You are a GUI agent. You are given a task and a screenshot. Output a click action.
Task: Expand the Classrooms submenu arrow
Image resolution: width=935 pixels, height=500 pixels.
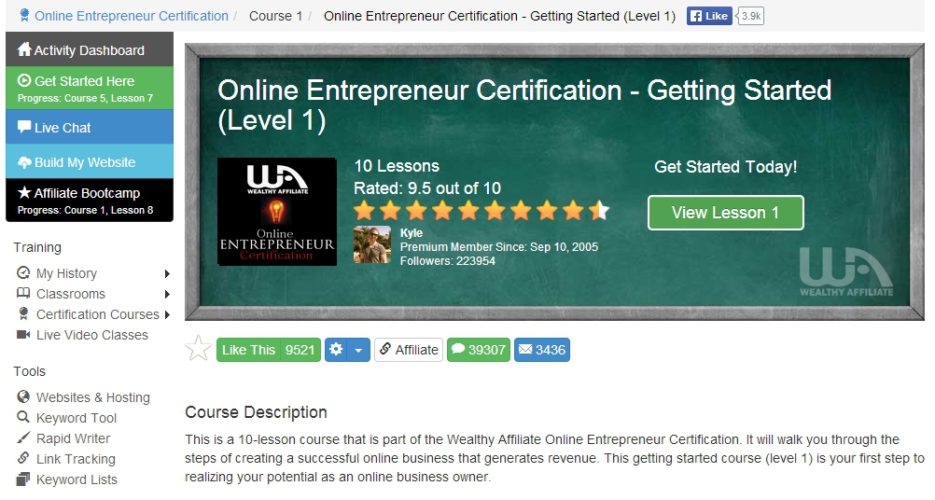click(167, 294)
